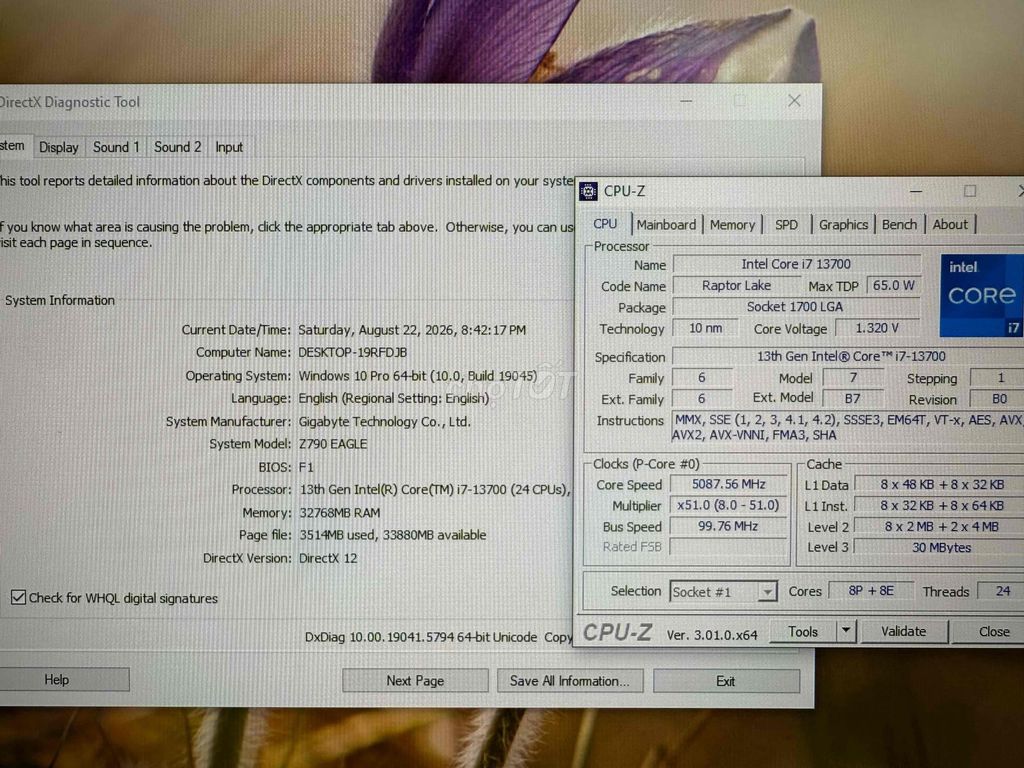1024x768 pixels.
Task: Click Memory value 32768MB RAM
Action: pyautogui.click(x=340, y=513)
